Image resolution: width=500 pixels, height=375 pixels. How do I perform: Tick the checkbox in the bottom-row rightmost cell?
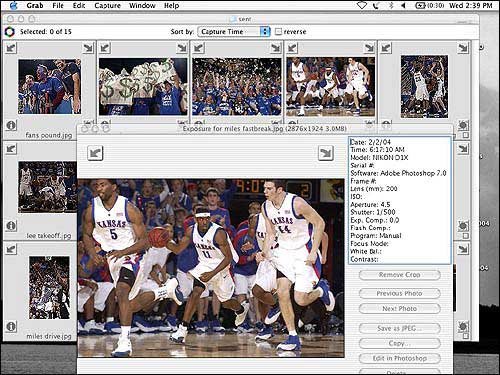[465, 336]
